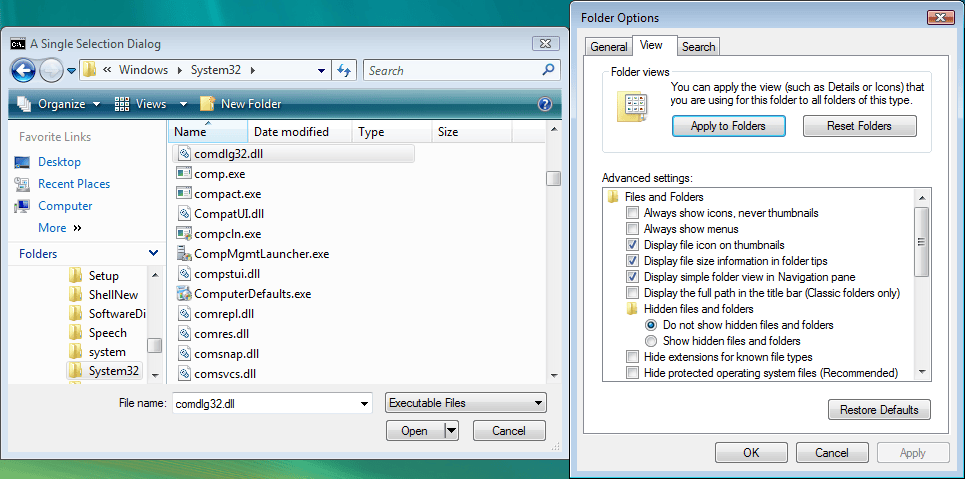
Task: Click the Speech folder icon in tree
Action: (75, 332)
